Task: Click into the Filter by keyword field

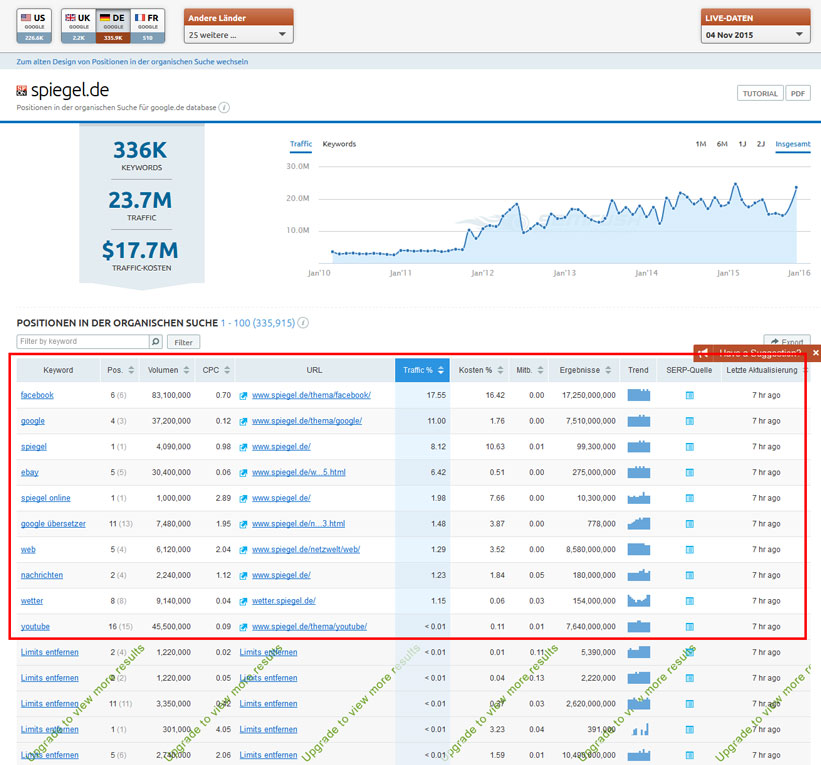Action: (x=83, y=341)
